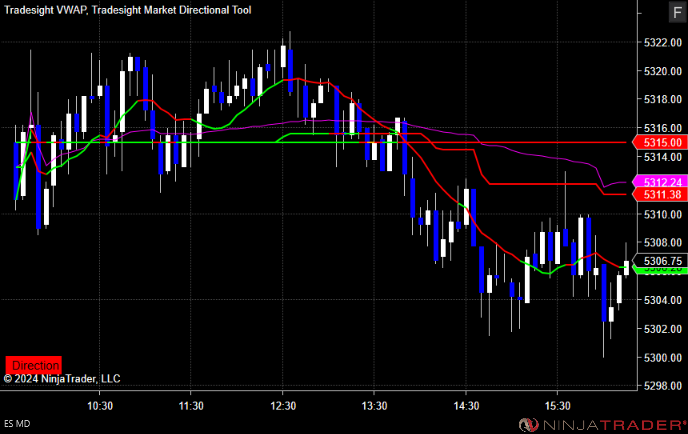Click the 11:30 time axis label
This screenshot has width=688, height=434.
191,405
